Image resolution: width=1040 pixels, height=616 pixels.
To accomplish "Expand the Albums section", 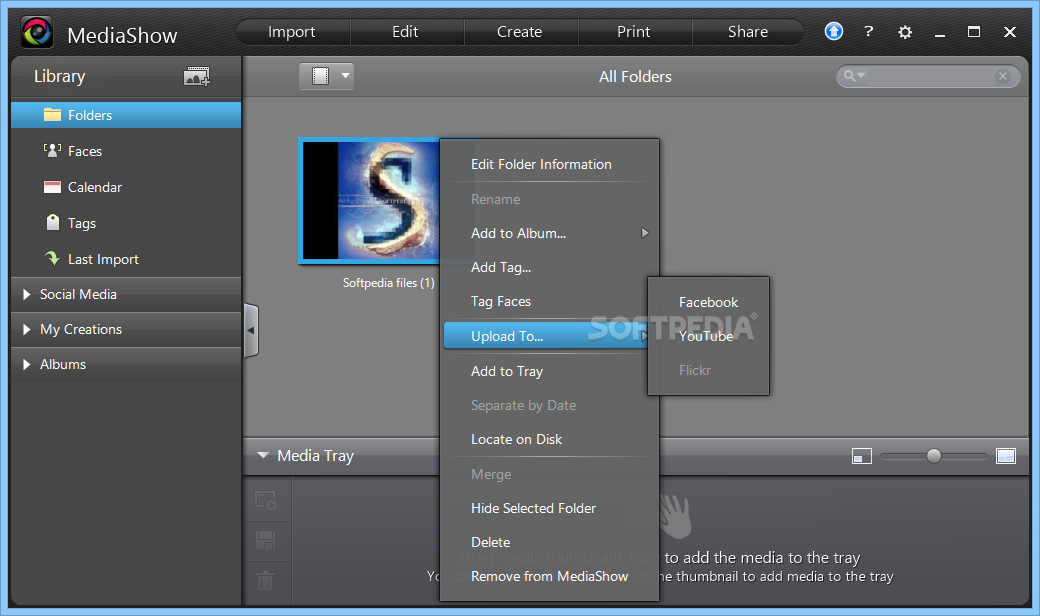I will tap(27, 364).
